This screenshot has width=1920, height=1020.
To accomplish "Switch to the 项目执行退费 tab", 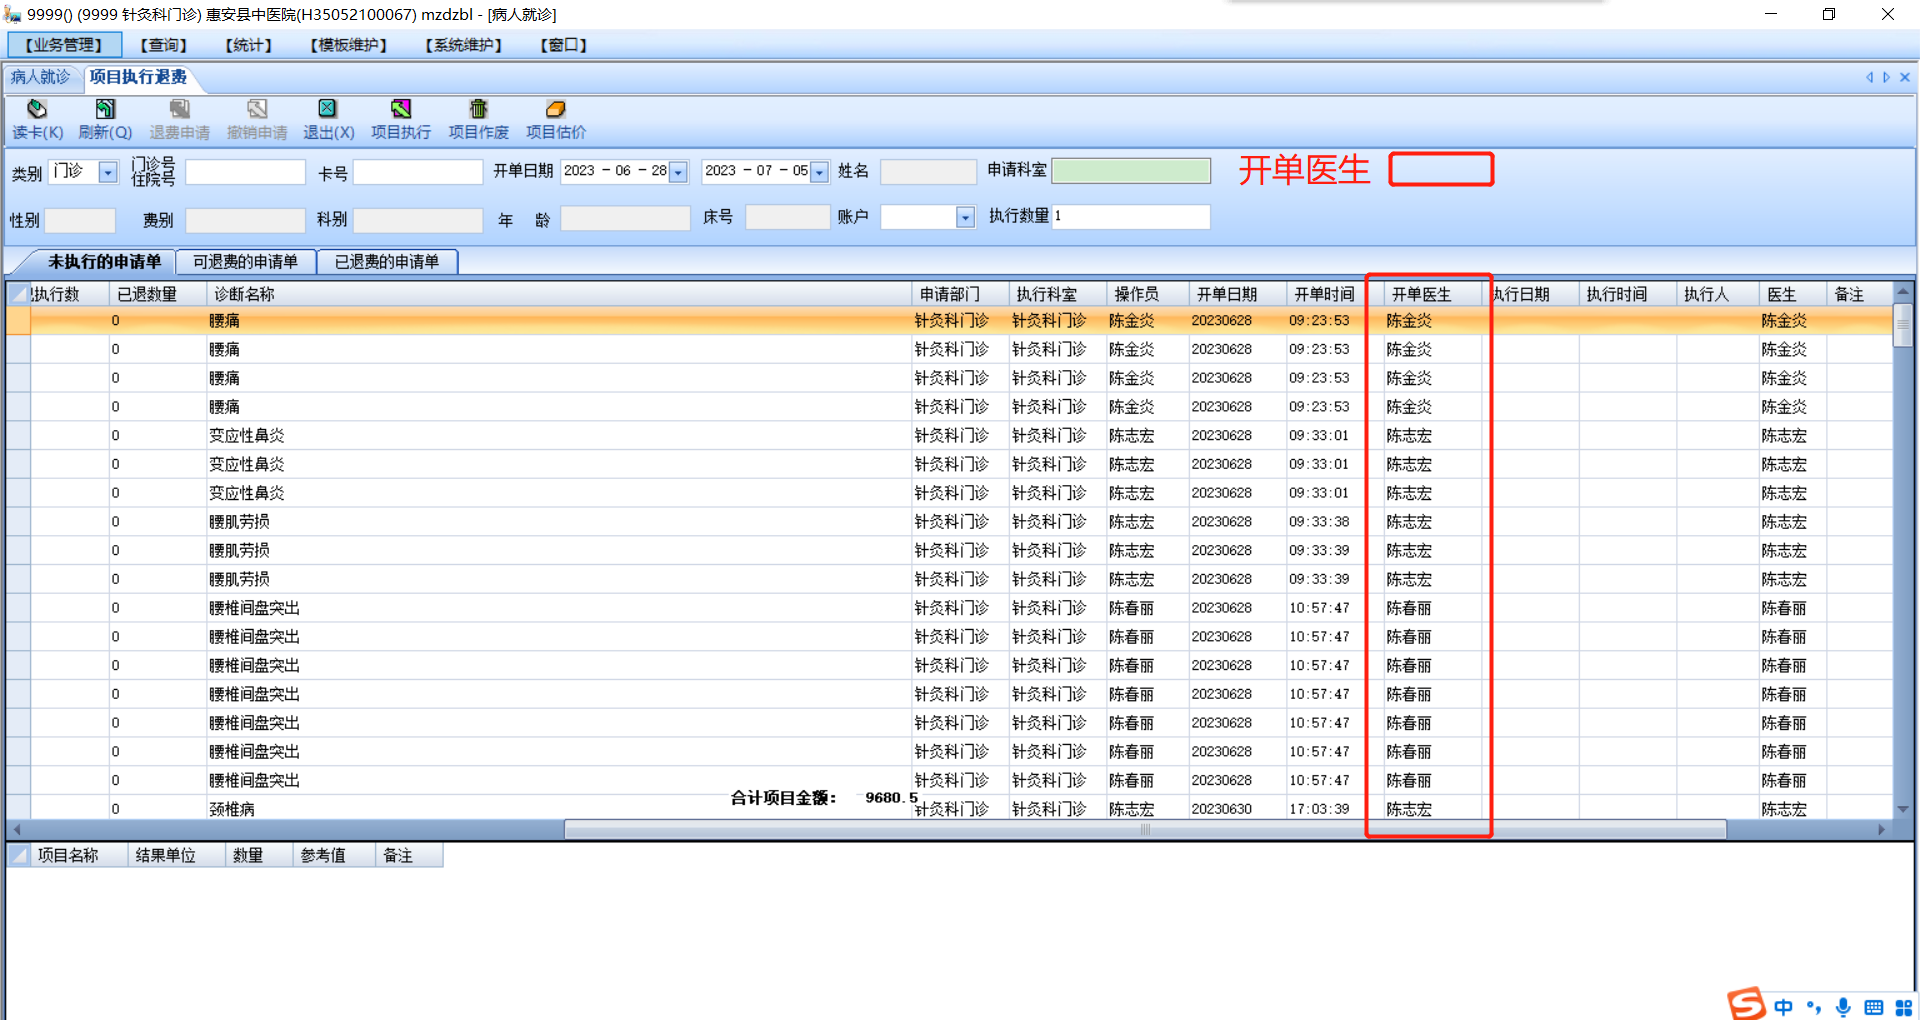I will tap(138, 77).
